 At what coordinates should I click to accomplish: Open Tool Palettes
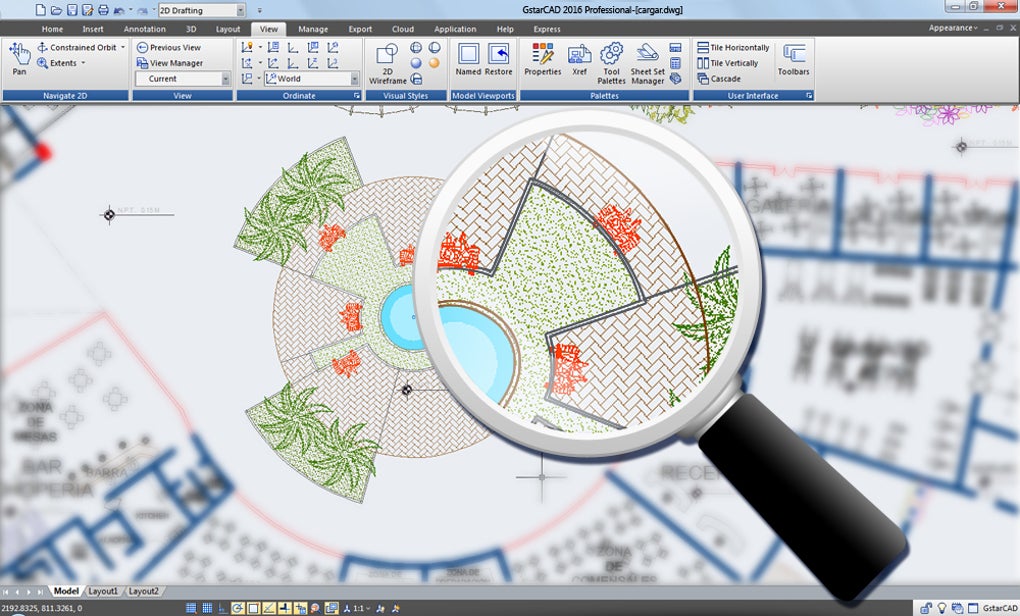coord(611,63)
